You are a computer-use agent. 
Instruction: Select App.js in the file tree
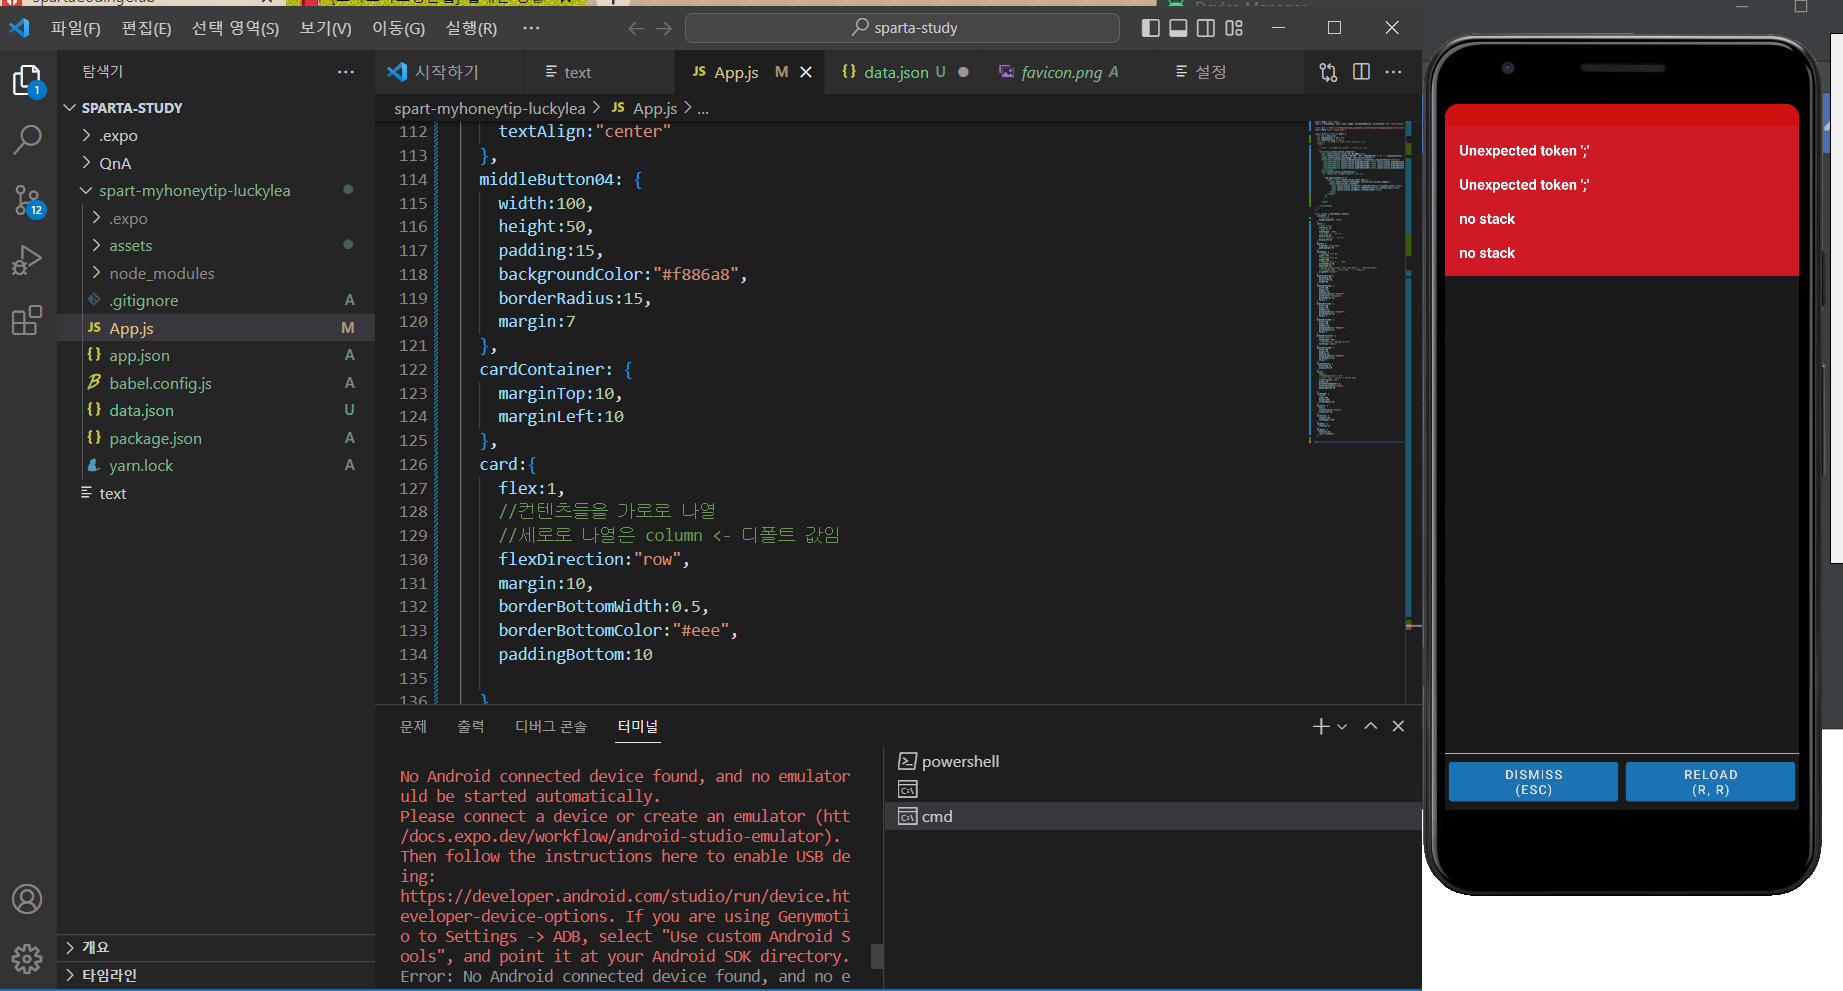tap(216, 328)
